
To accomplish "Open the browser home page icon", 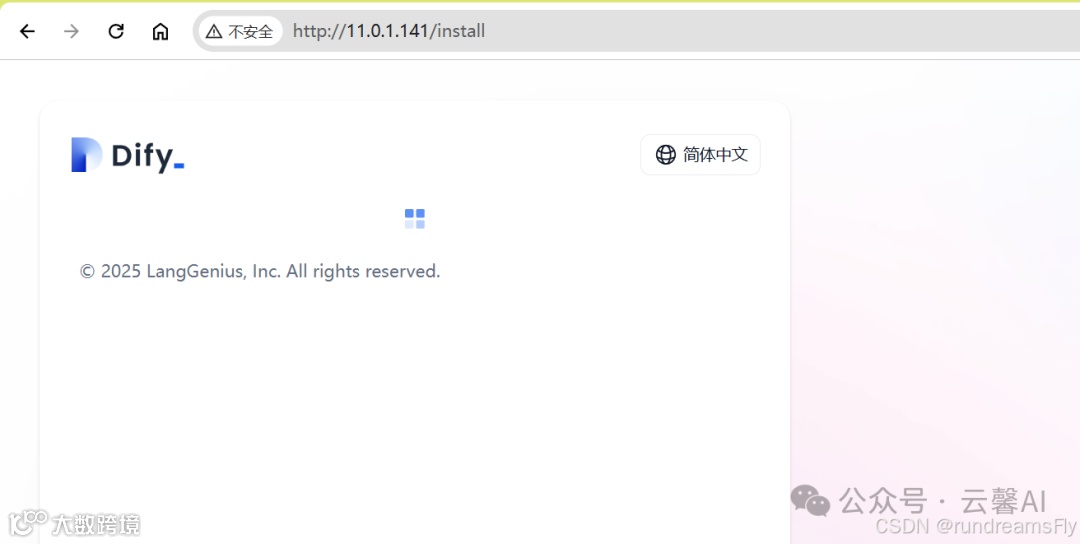I will coord(160,31).
